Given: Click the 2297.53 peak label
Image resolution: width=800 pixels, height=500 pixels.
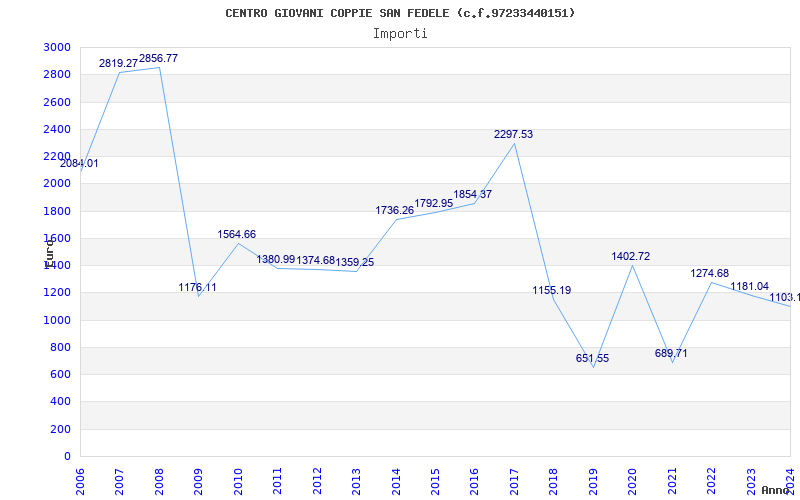Looking at the screenshot, I should (x=513, y=134).
